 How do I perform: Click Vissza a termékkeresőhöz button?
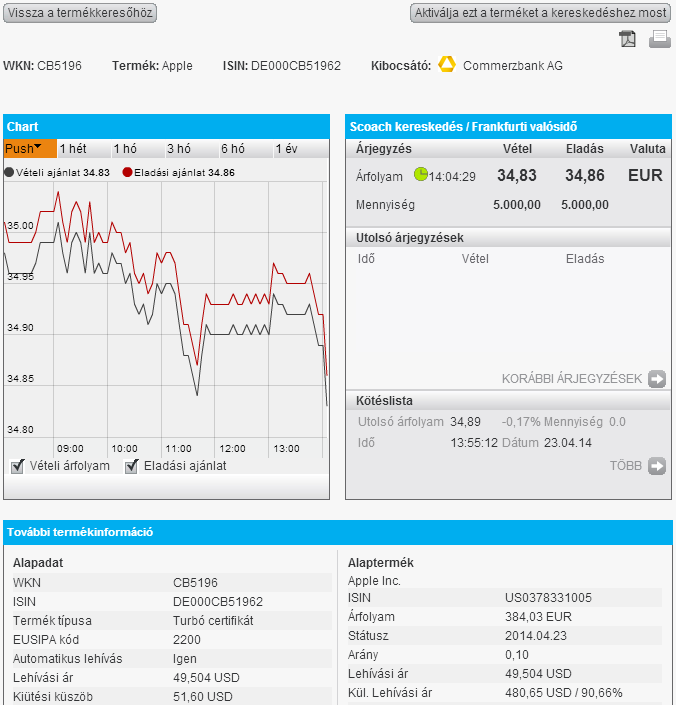80,13
